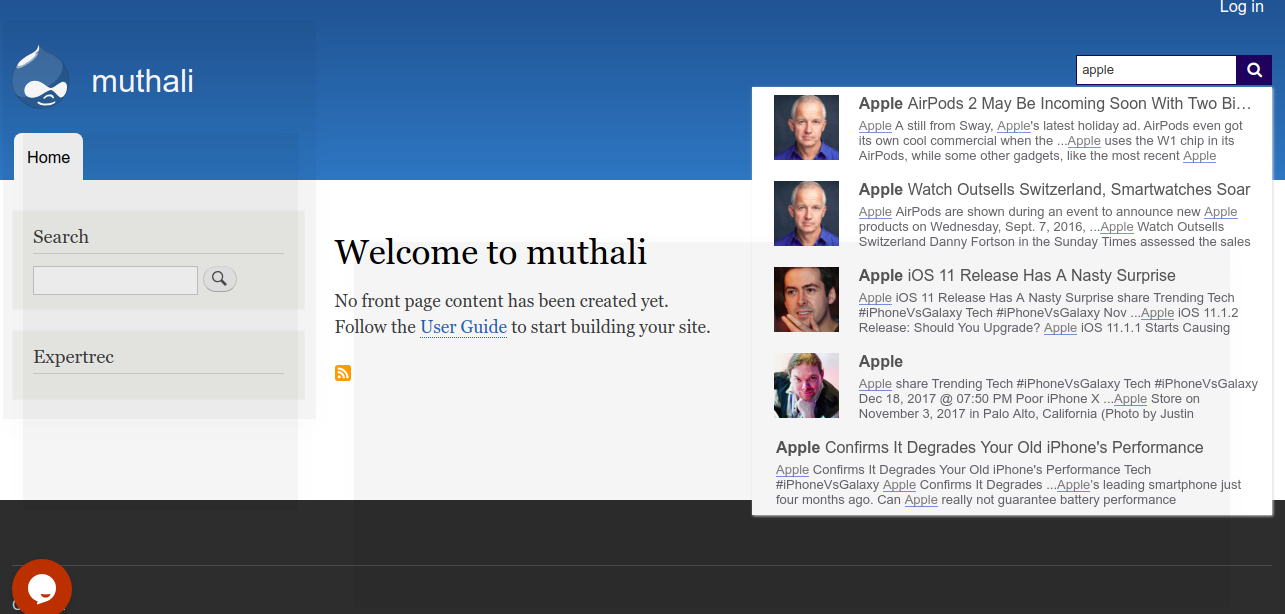The height and width of the screenshot is (614, 1285).
Task: Click the orange RSS feed icon
Action: 343,373
